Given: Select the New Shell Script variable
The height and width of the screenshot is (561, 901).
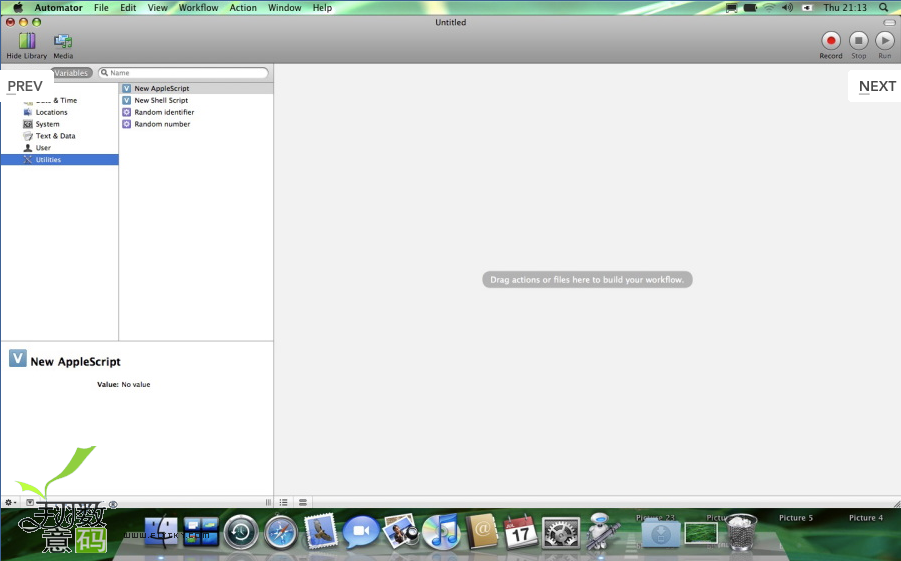Looking at the screenshot, I should pyautogui.click(x=197, y=100).
